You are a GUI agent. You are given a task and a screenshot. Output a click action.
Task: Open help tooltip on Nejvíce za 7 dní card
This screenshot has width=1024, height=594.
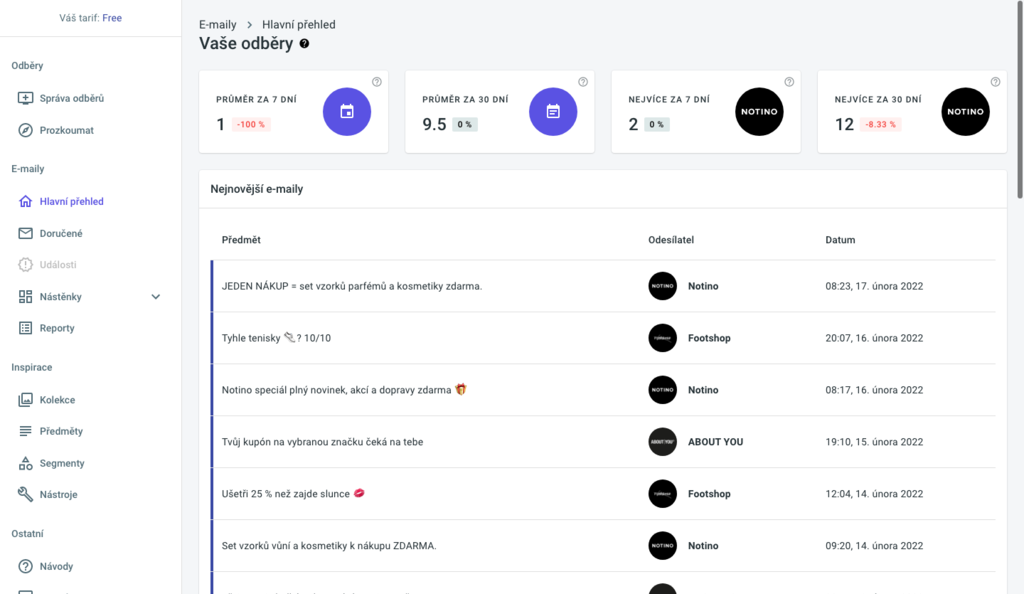coord(789,82)
